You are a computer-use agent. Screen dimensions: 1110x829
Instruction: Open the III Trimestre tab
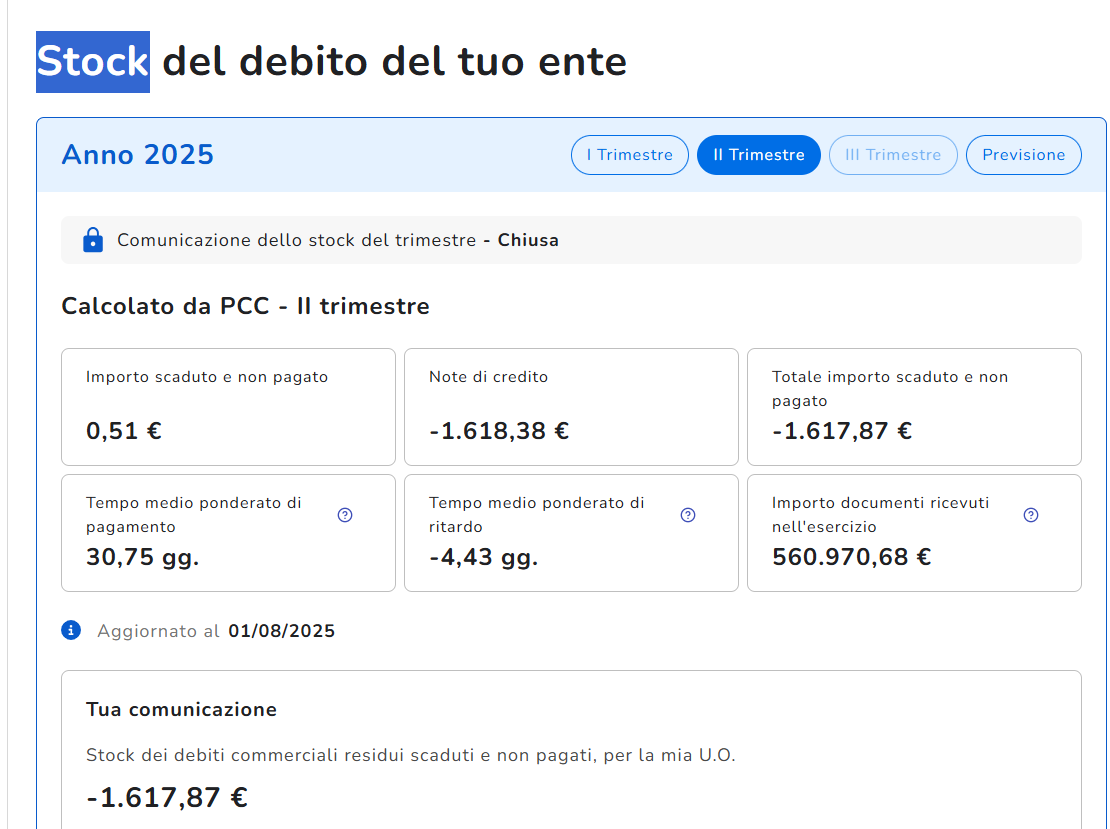(x=893, y=155)
